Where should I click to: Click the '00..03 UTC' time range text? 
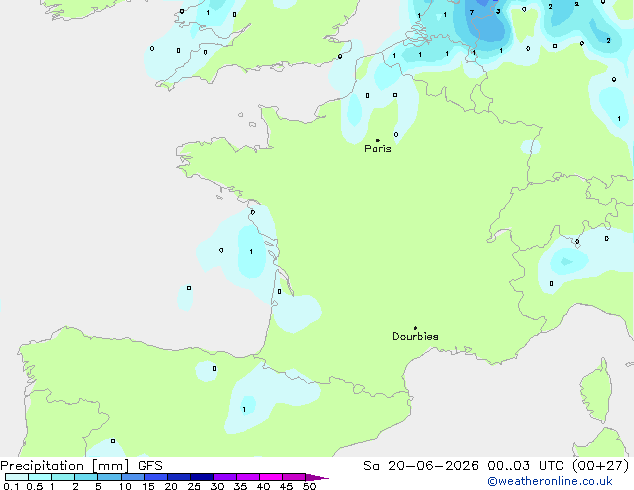coord(524,466)
